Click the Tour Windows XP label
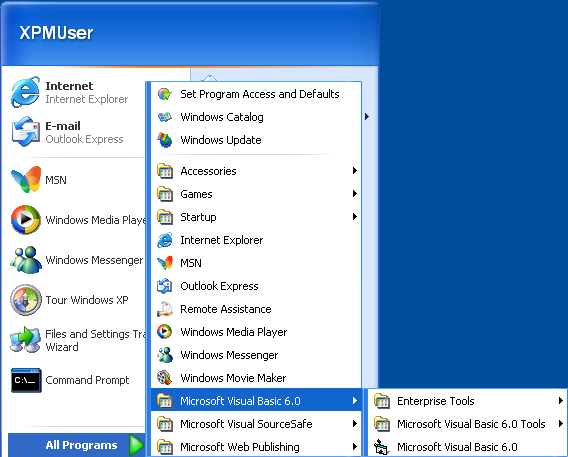Screen dimensions: 568x457 click(87, 300)
